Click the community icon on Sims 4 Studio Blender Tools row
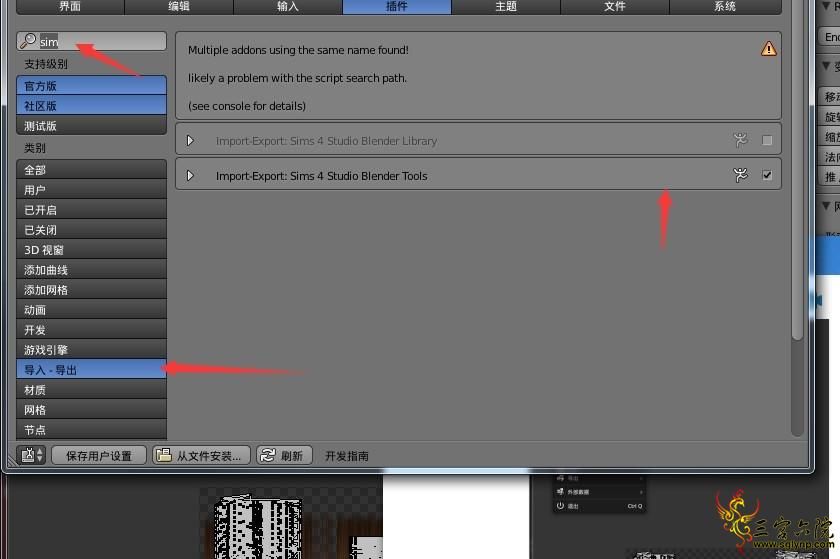Screen dimensions: 840x559 [740, 175]
